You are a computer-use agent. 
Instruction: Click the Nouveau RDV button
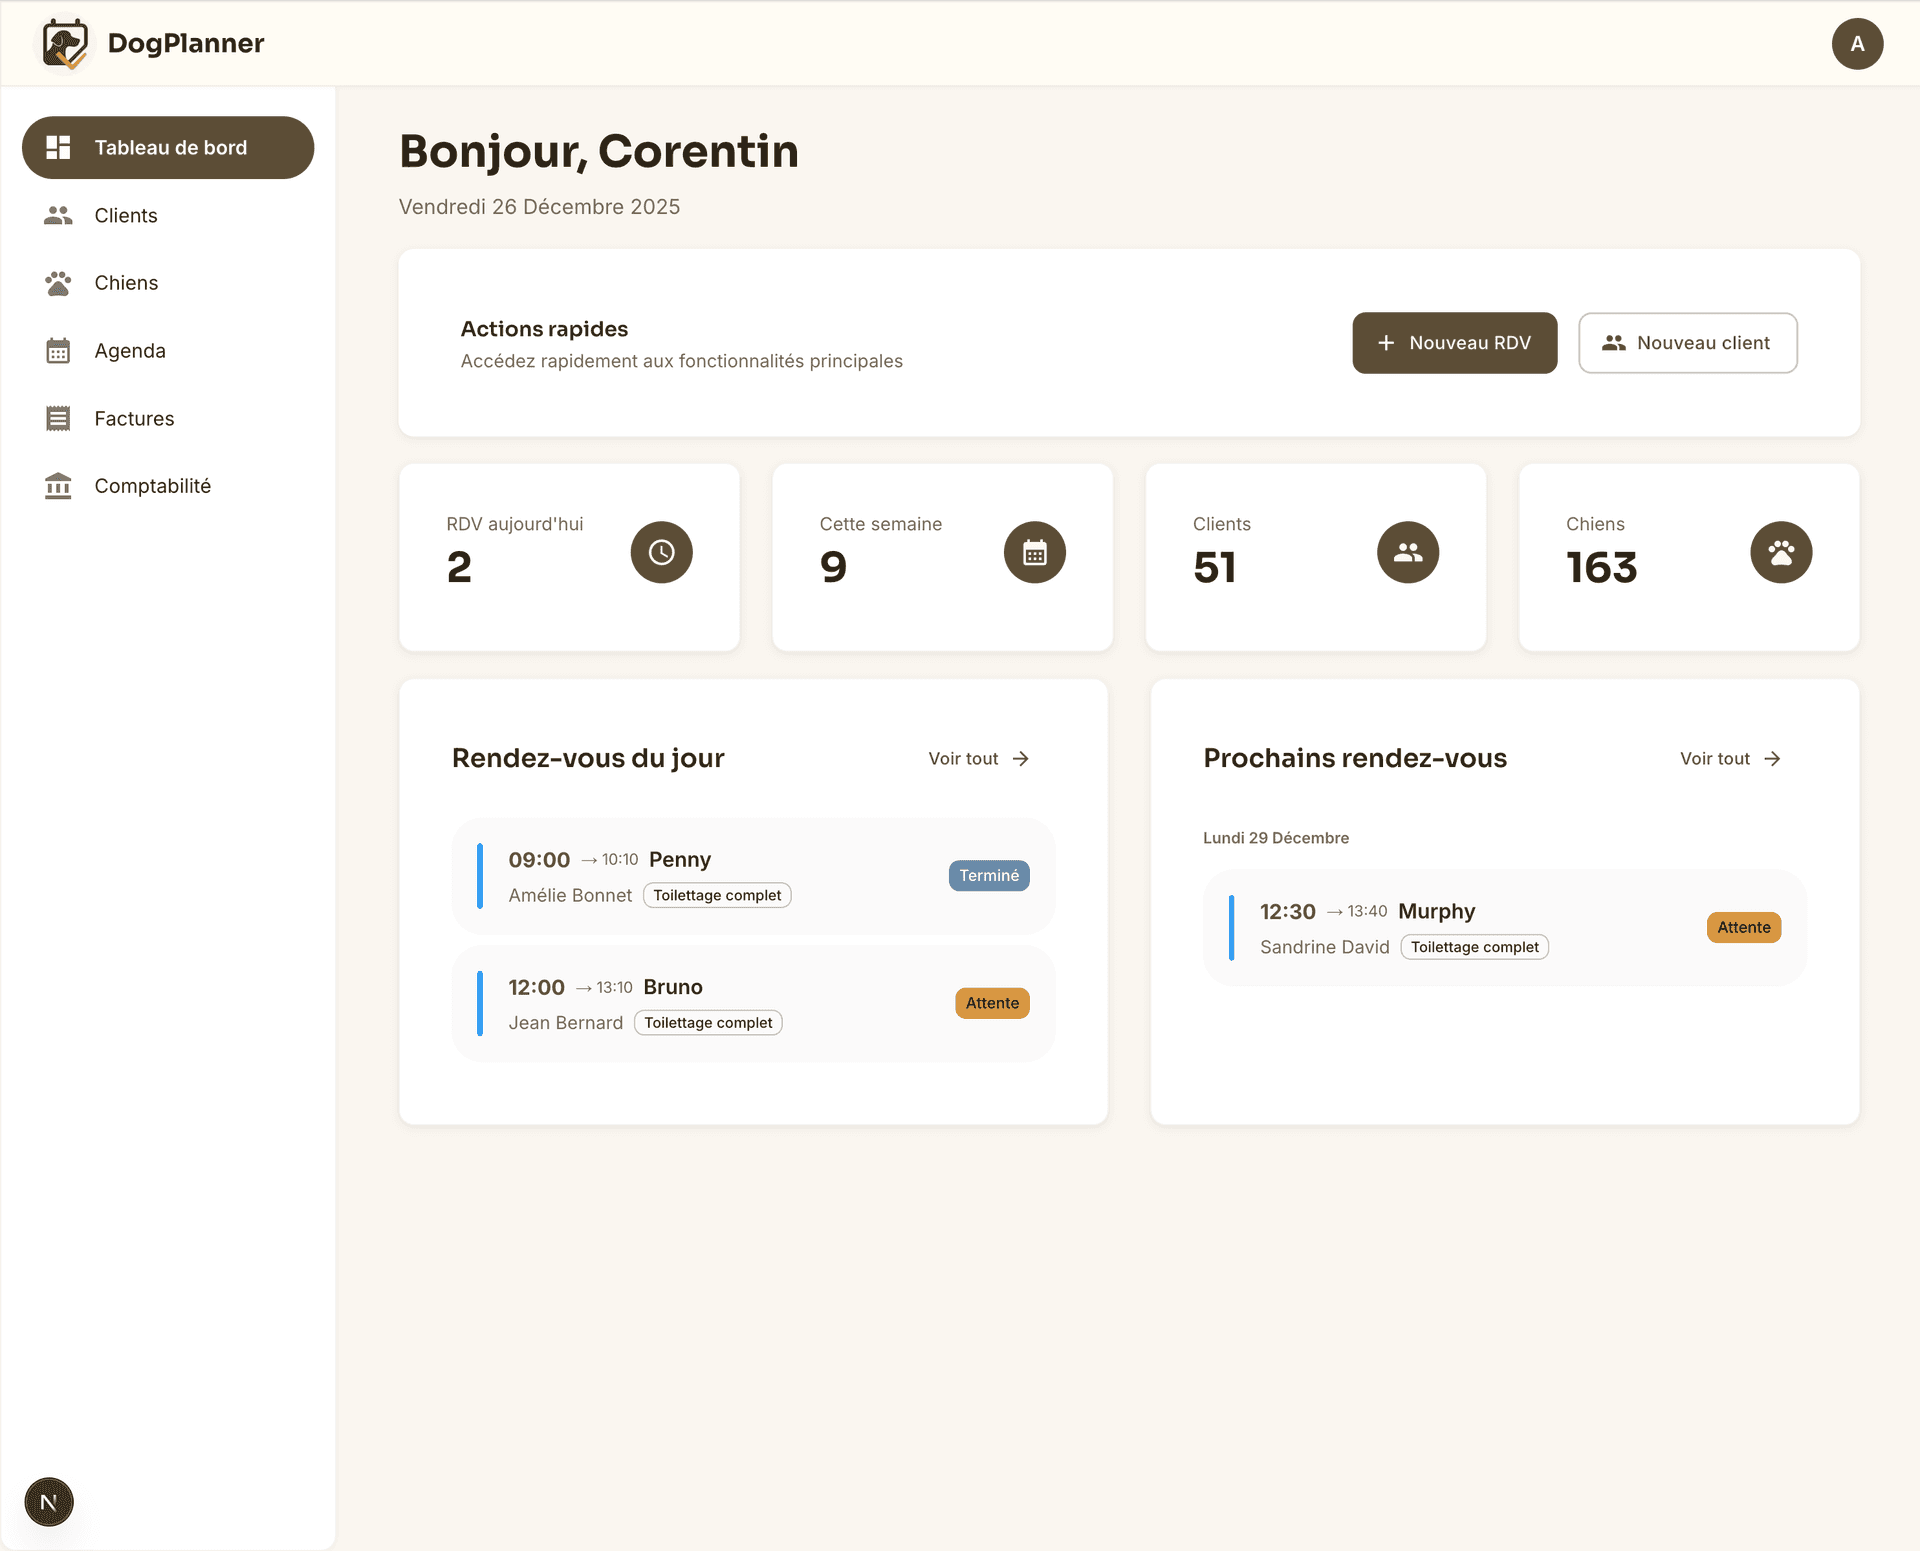(x=1454, y=343)
